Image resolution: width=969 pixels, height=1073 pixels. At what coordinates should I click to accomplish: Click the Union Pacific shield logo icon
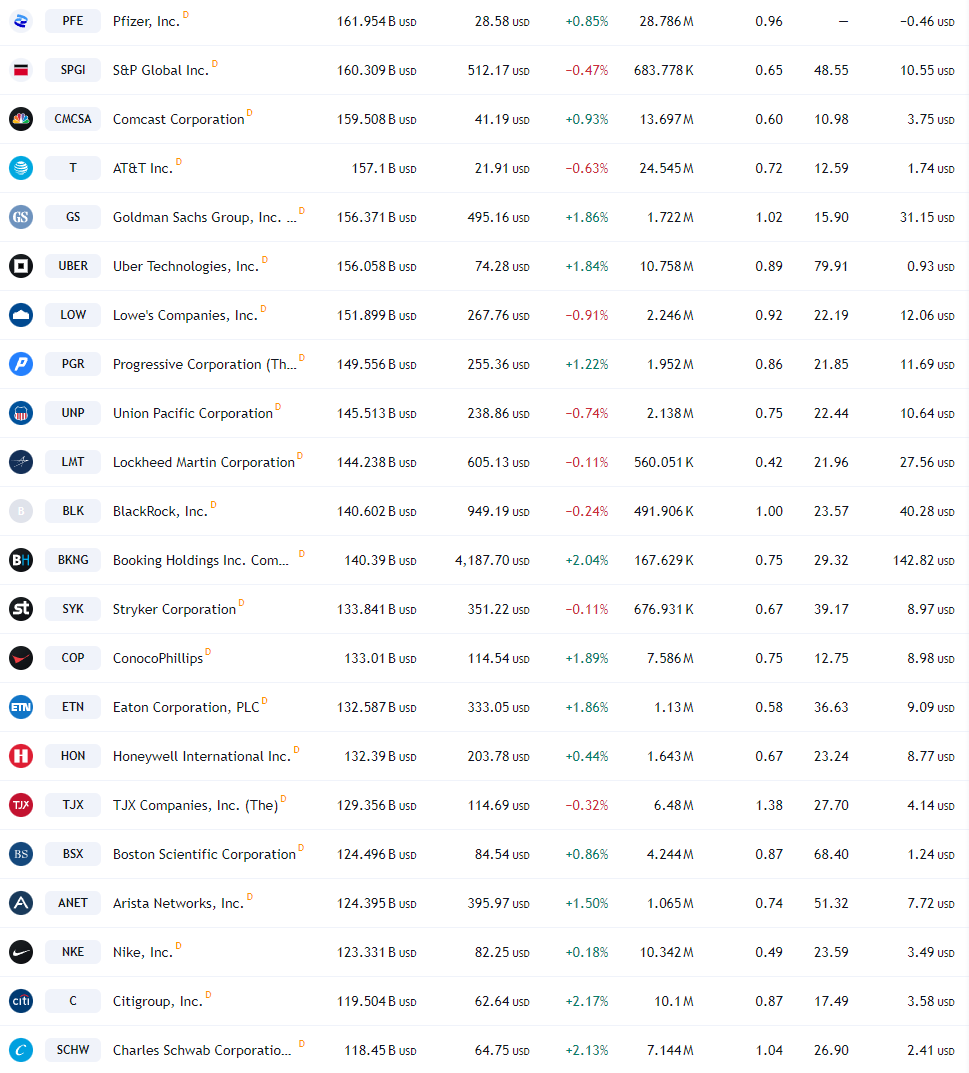pyautogui.click(x=21, y=413)
